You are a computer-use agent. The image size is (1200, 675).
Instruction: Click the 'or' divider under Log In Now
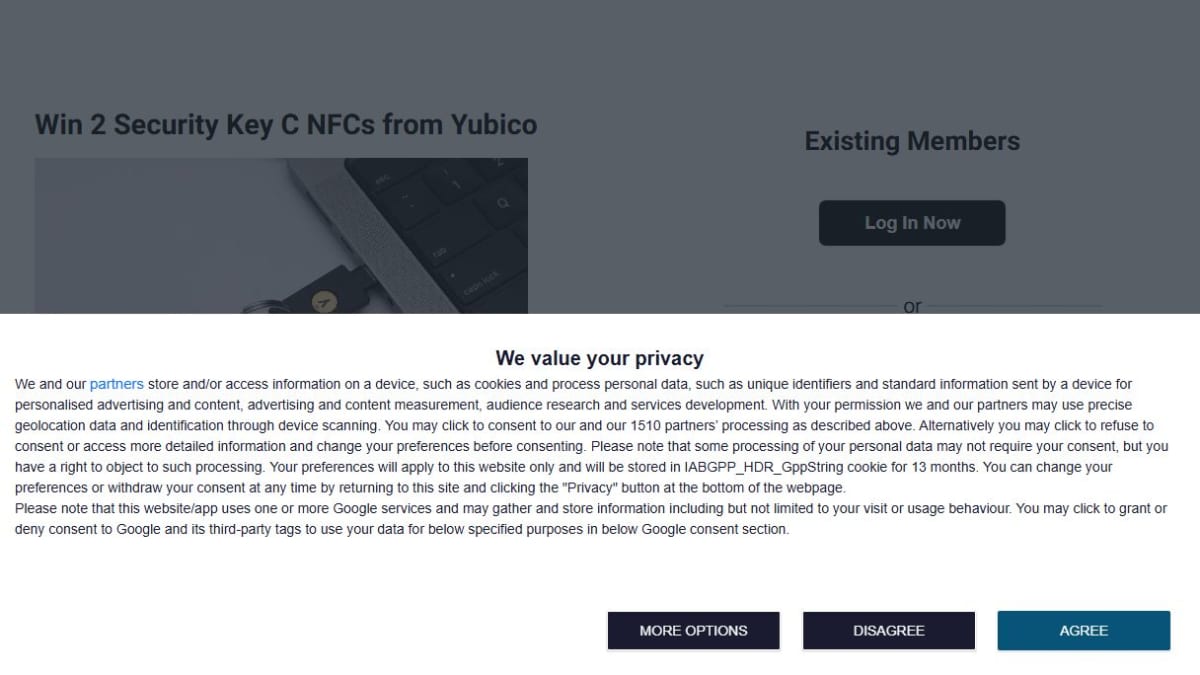[912, 306]
